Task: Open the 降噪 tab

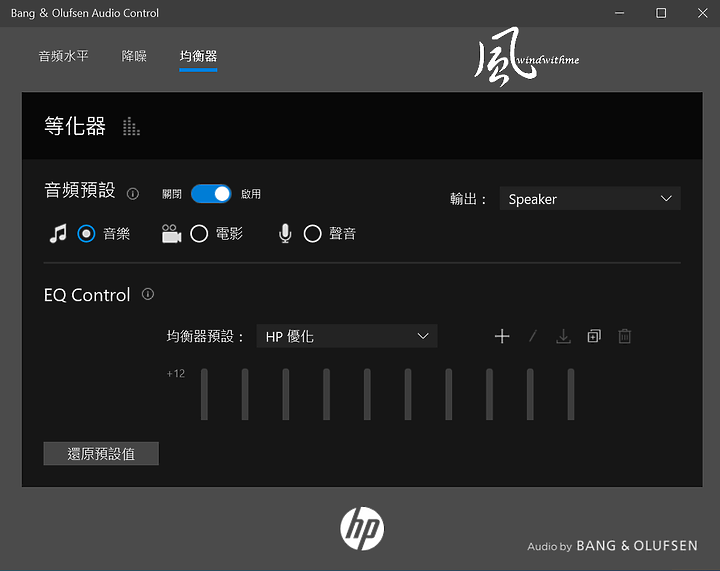Action: coord(134,56)
